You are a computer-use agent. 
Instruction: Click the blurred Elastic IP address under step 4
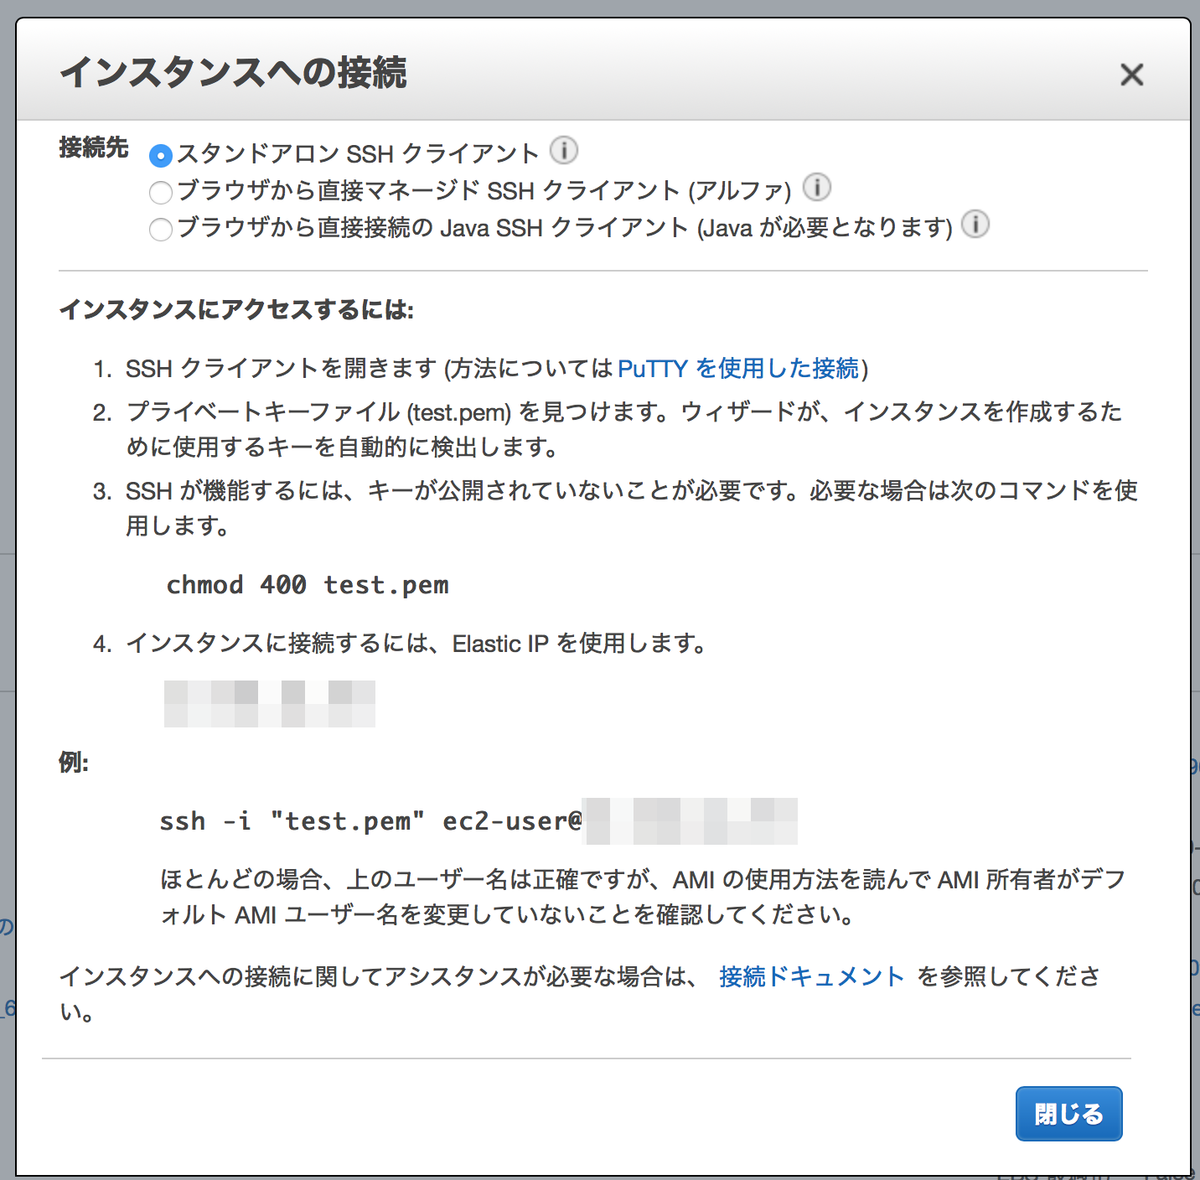270,703
